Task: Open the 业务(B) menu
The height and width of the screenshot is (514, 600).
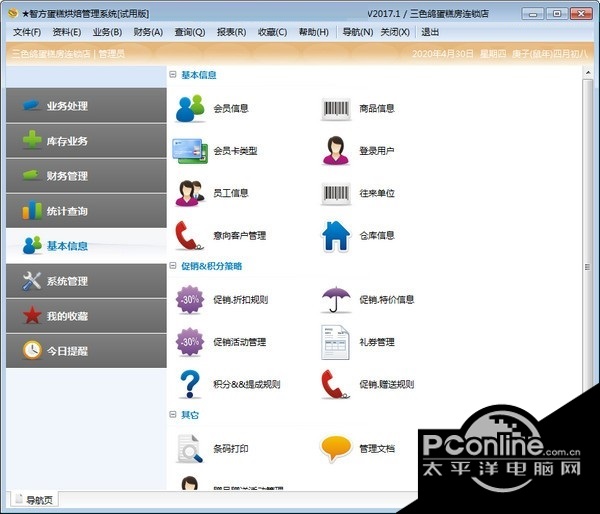Action: [x=108, y=32]
